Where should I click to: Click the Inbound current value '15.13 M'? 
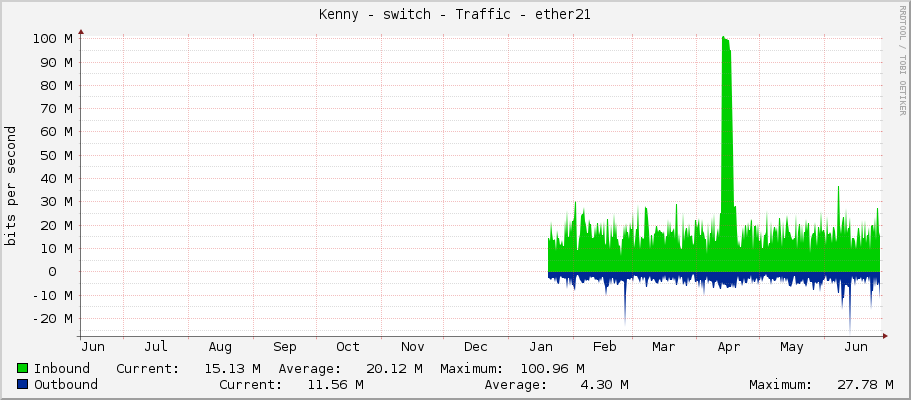pyautogui.click(x=232, y=369)
